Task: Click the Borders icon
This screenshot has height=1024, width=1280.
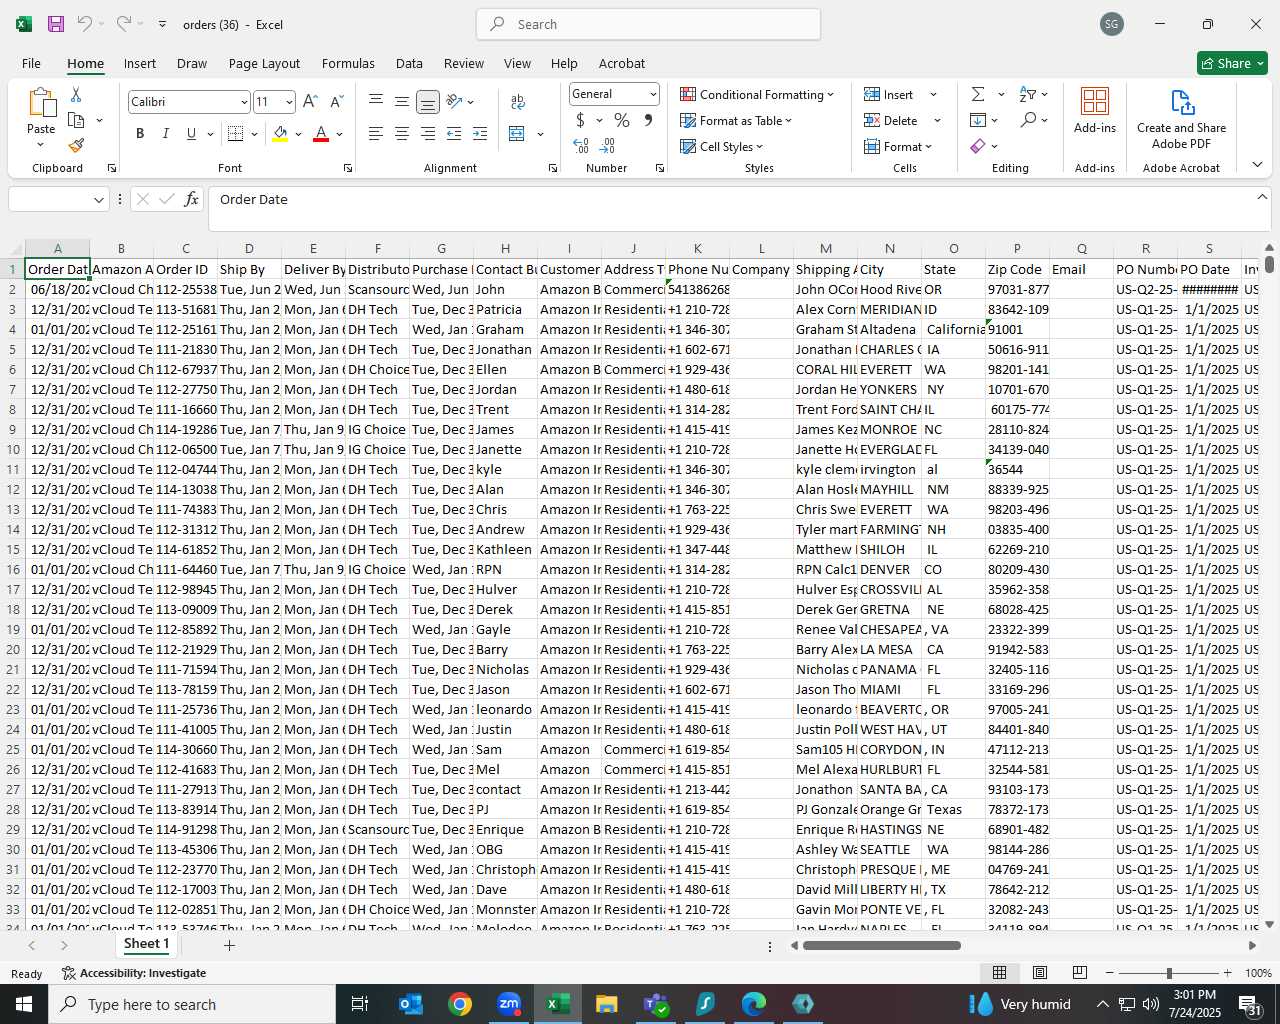Action: [x=236, y=133]
